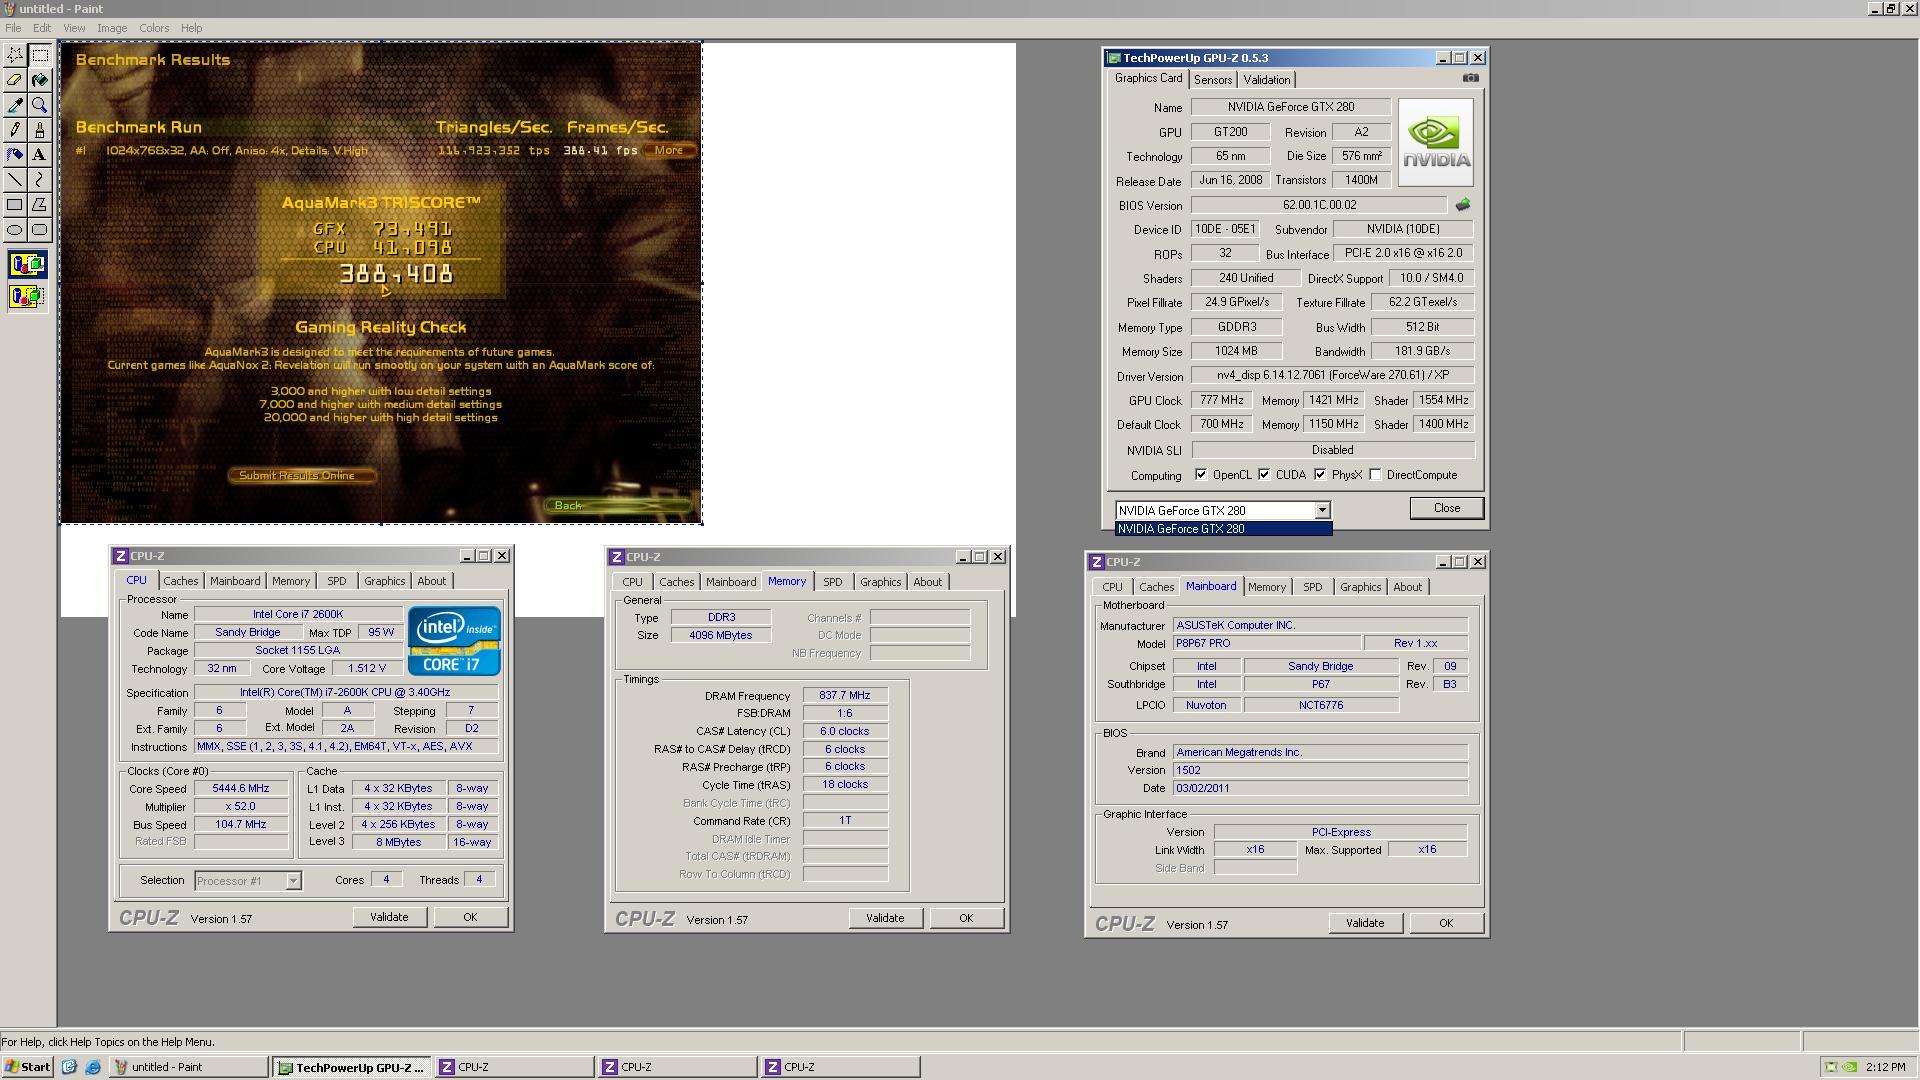Click Validate in the CPU-Z Memory window

tap(885, 918)
